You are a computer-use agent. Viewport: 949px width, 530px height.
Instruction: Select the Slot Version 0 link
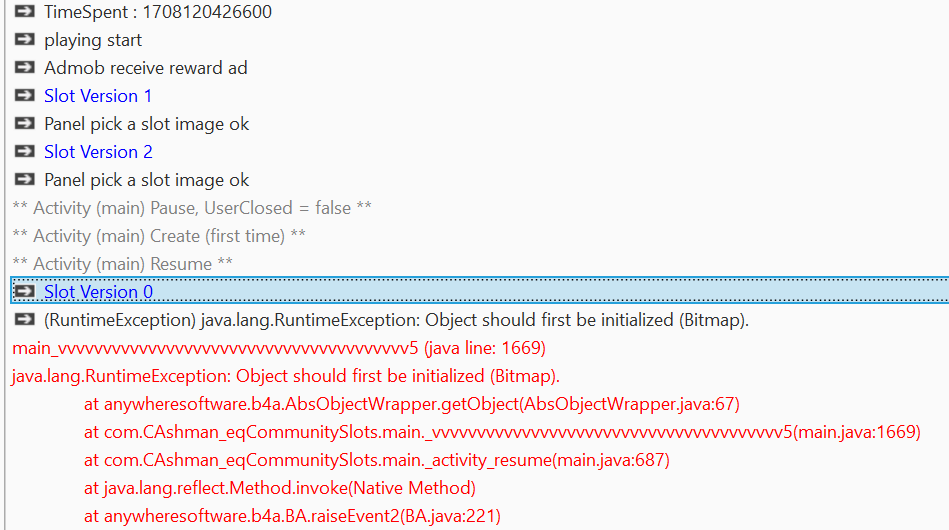coord(98,292)
